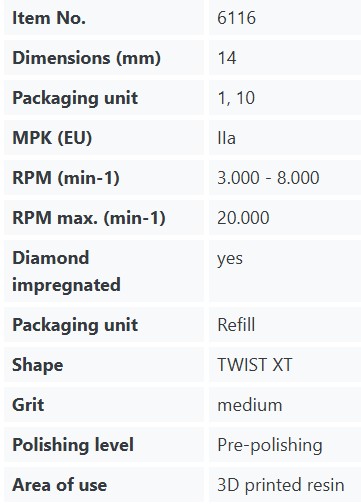This screenshot has width=361, height=504.
Task: Click the Diamond impregnated label
Action: [66, 271]
